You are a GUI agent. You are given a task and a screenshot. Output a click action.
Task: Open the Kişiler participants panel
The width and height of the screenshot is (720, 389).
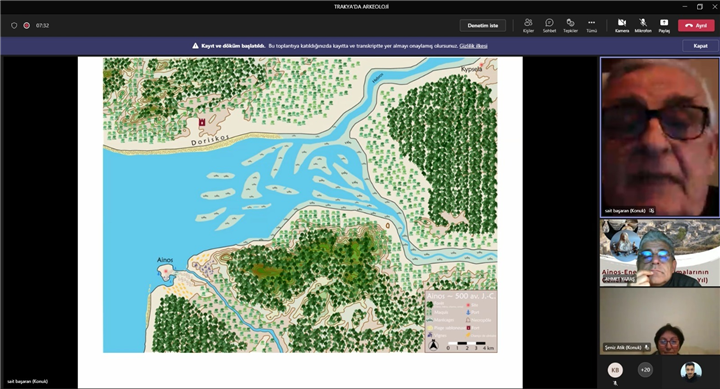(x=529, y=25)
